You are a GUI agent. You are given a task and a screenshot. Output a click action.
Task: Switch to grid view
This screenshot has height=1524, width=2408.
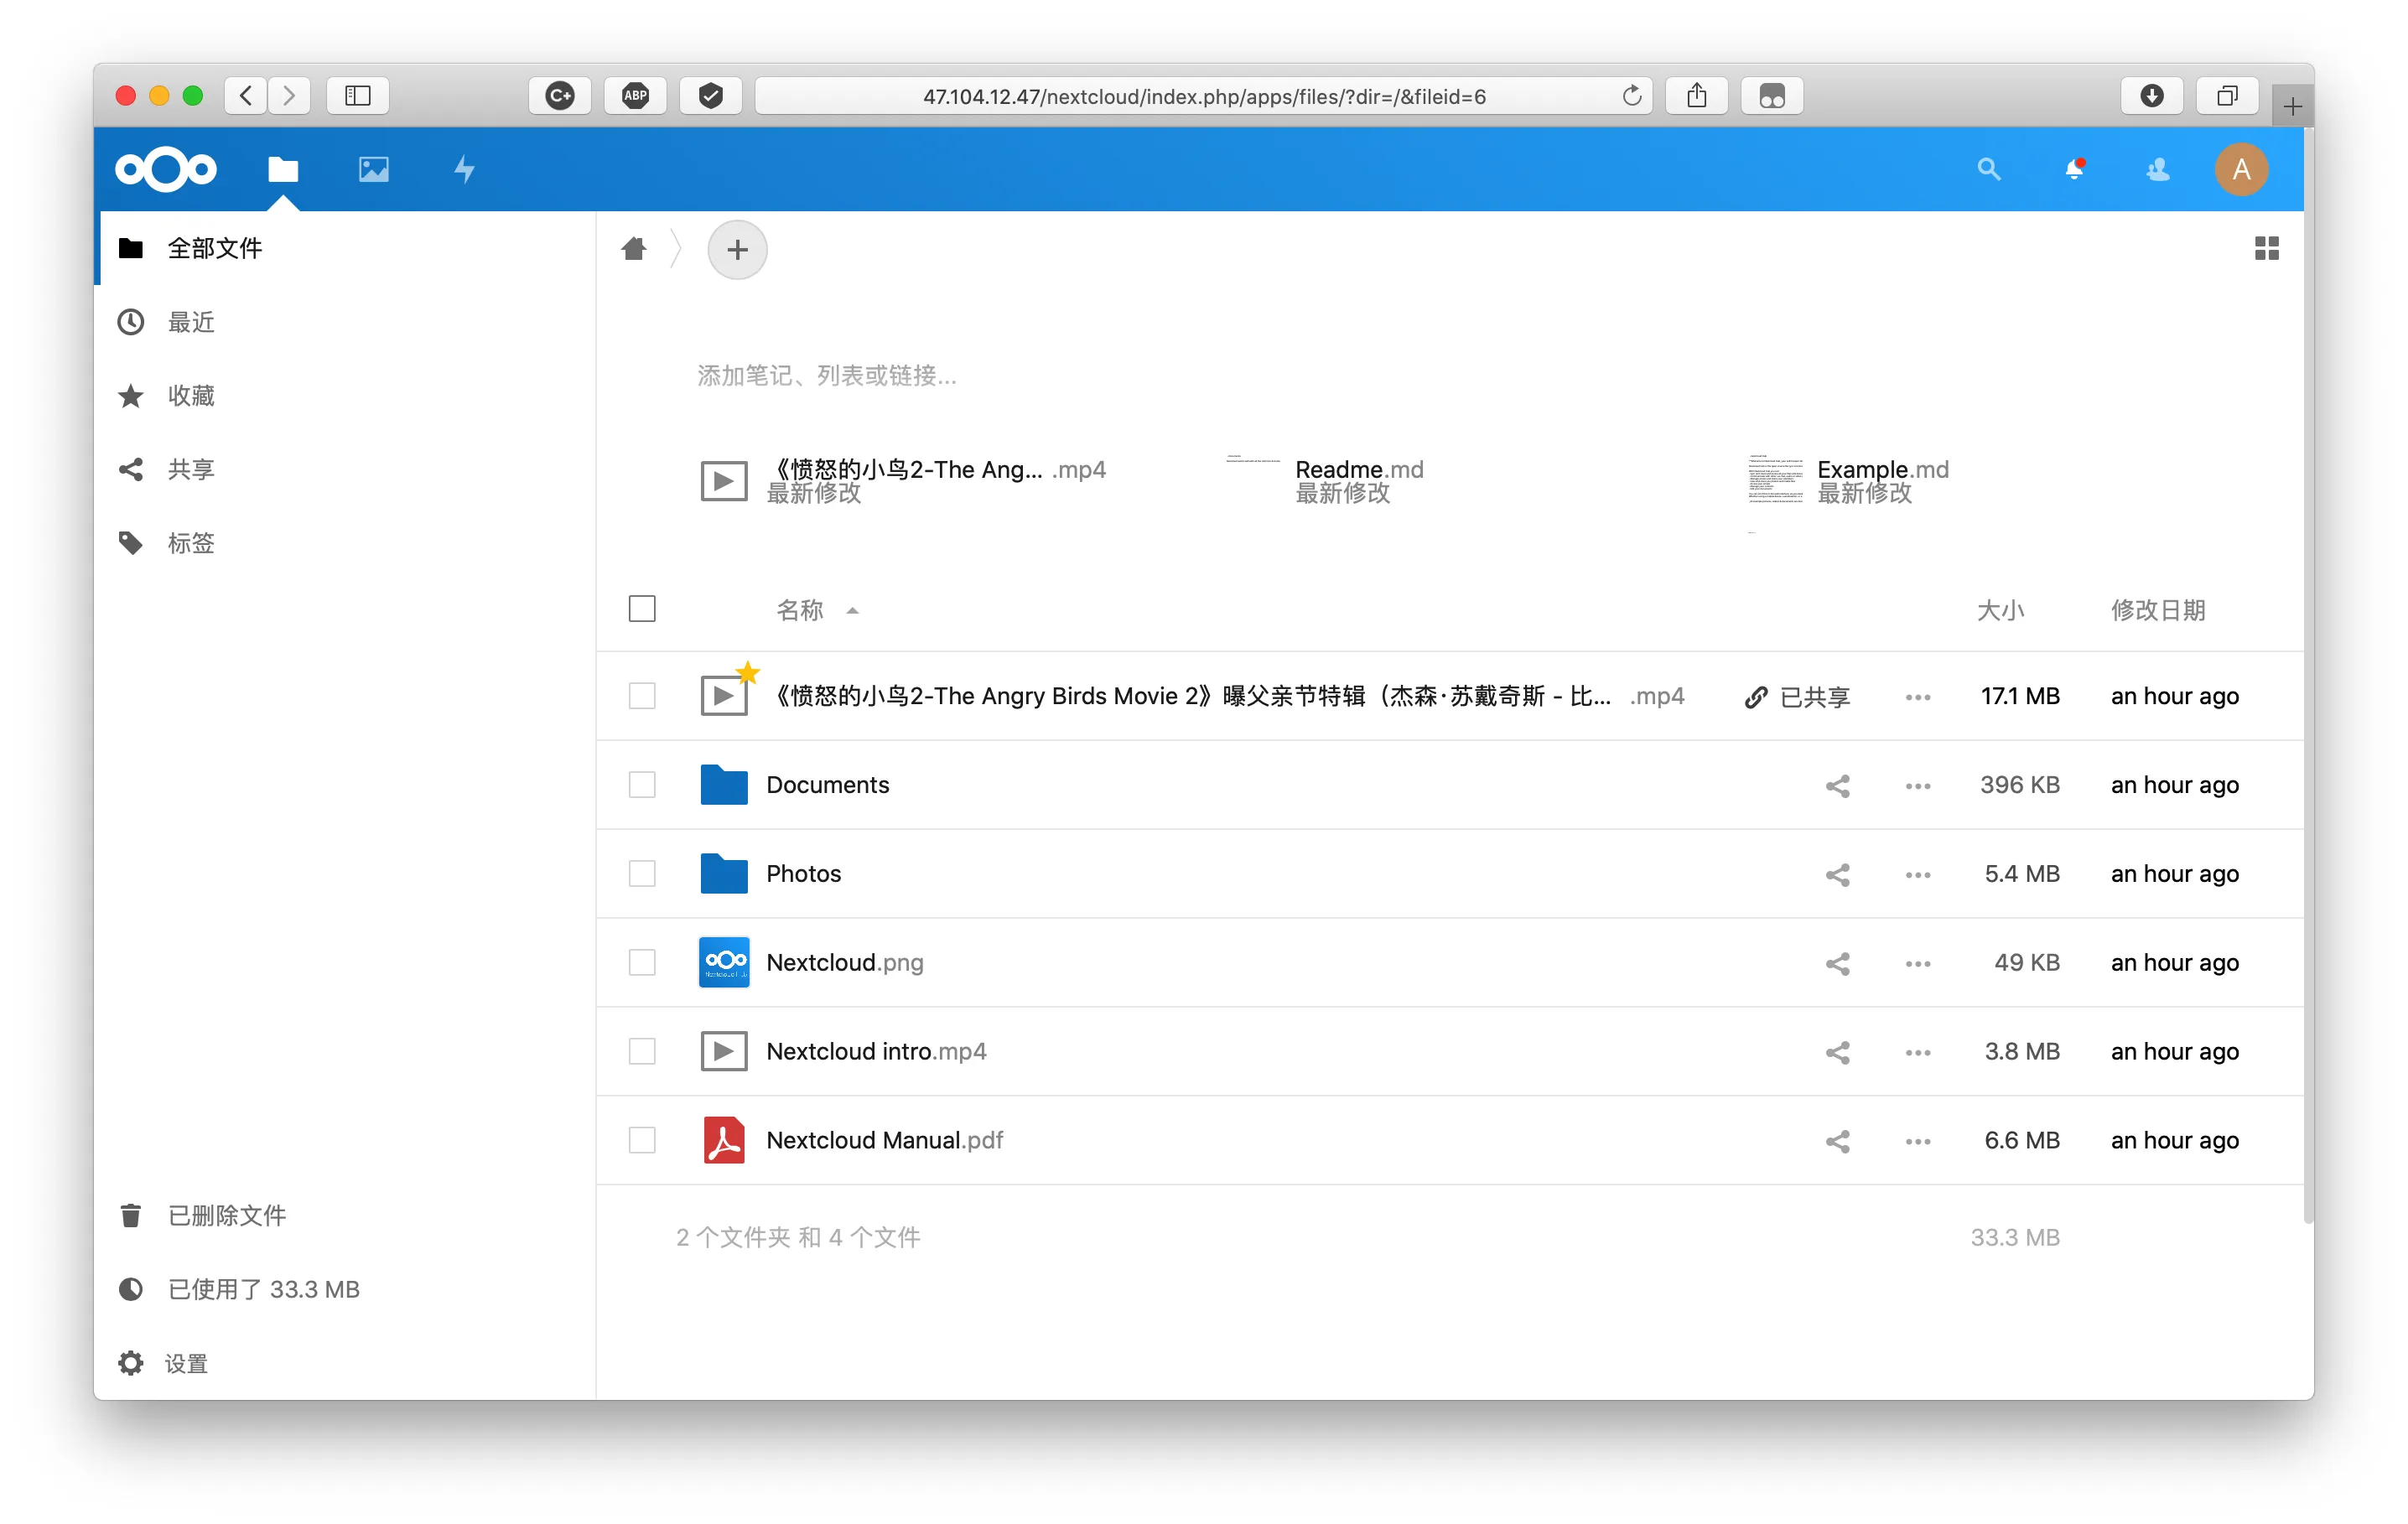[2267, 248]
